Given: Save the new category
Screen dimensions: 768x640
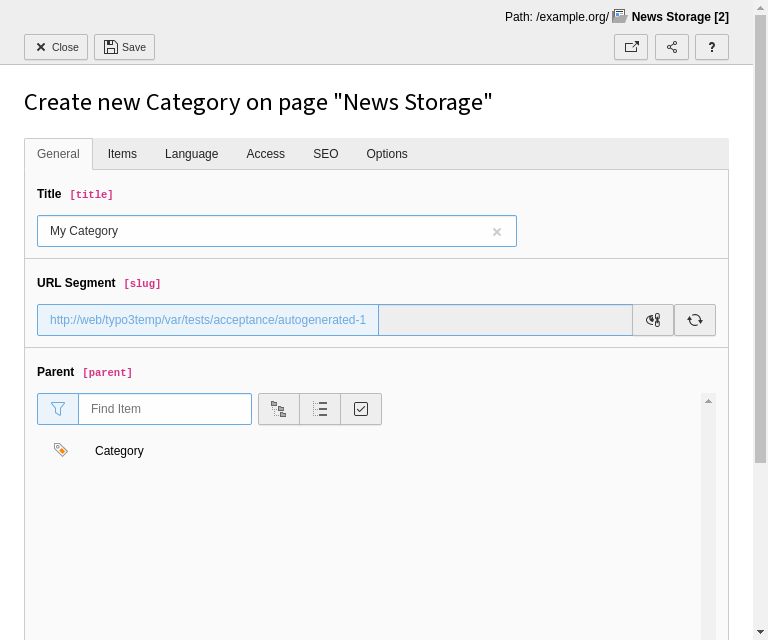Looking at the screenshot, I should (125, 47).
